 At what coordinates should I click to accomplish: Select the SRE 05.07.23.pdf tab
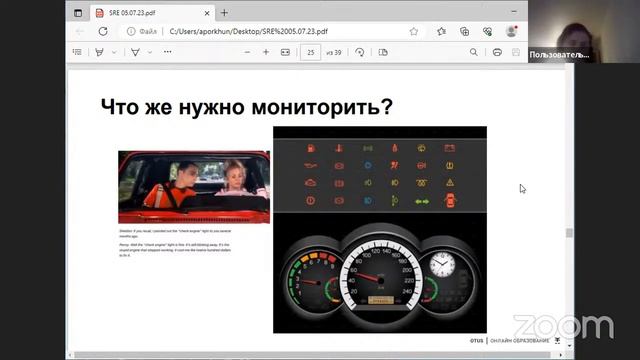click(152, 13)
